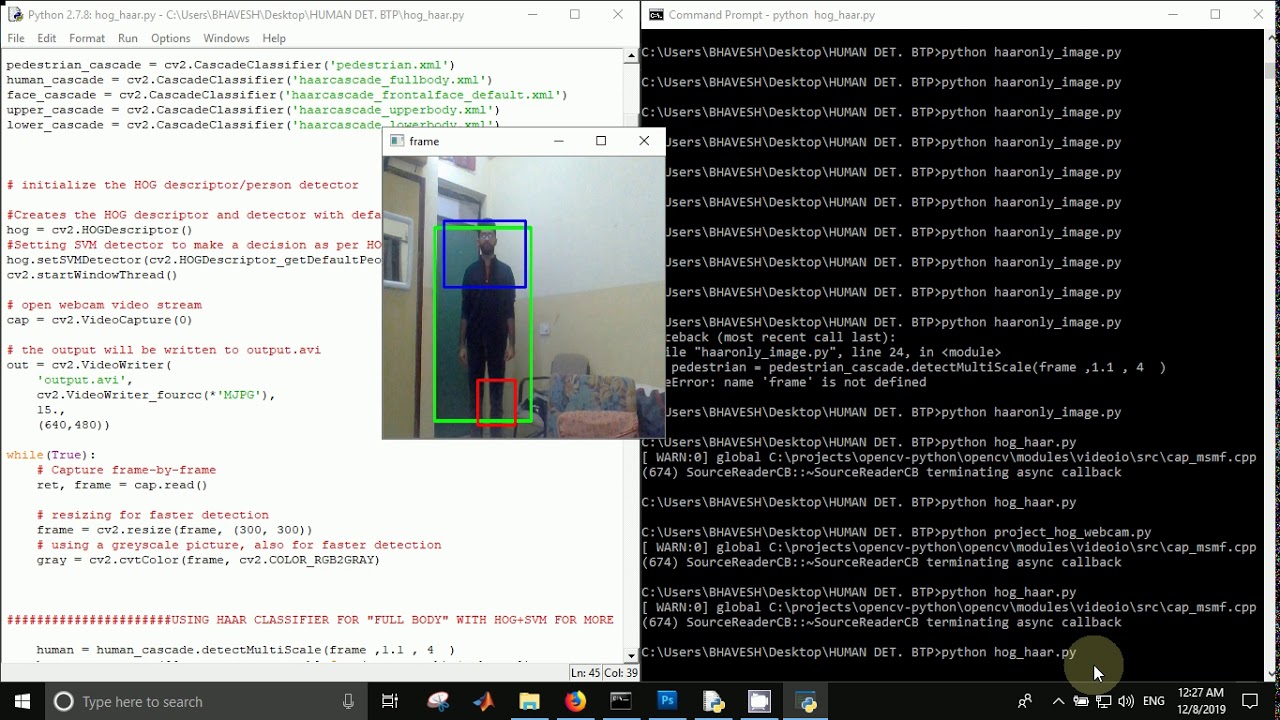This screenshot has height=720, width=1280.
Task: Click the Windows Start button
Action: pyautogui.click(x=22, y=701)
